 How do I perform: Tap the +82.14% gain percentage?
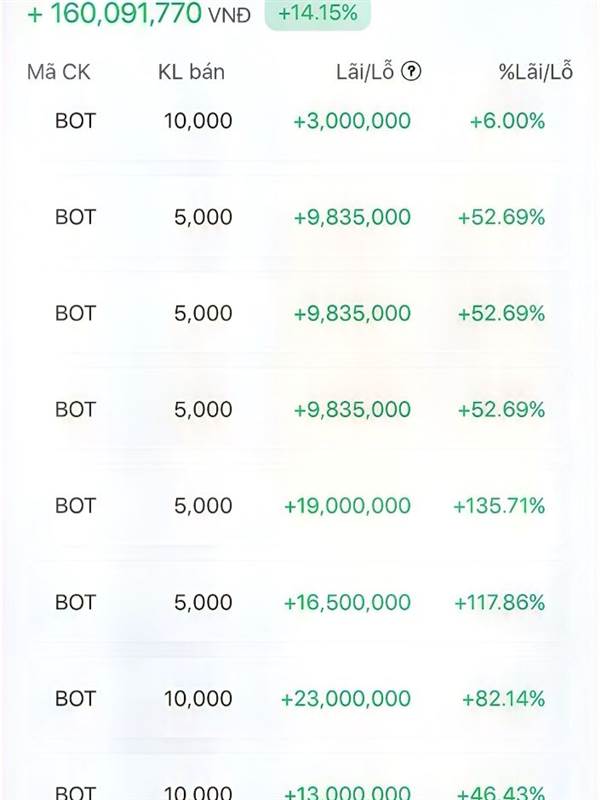coord(503,699)
